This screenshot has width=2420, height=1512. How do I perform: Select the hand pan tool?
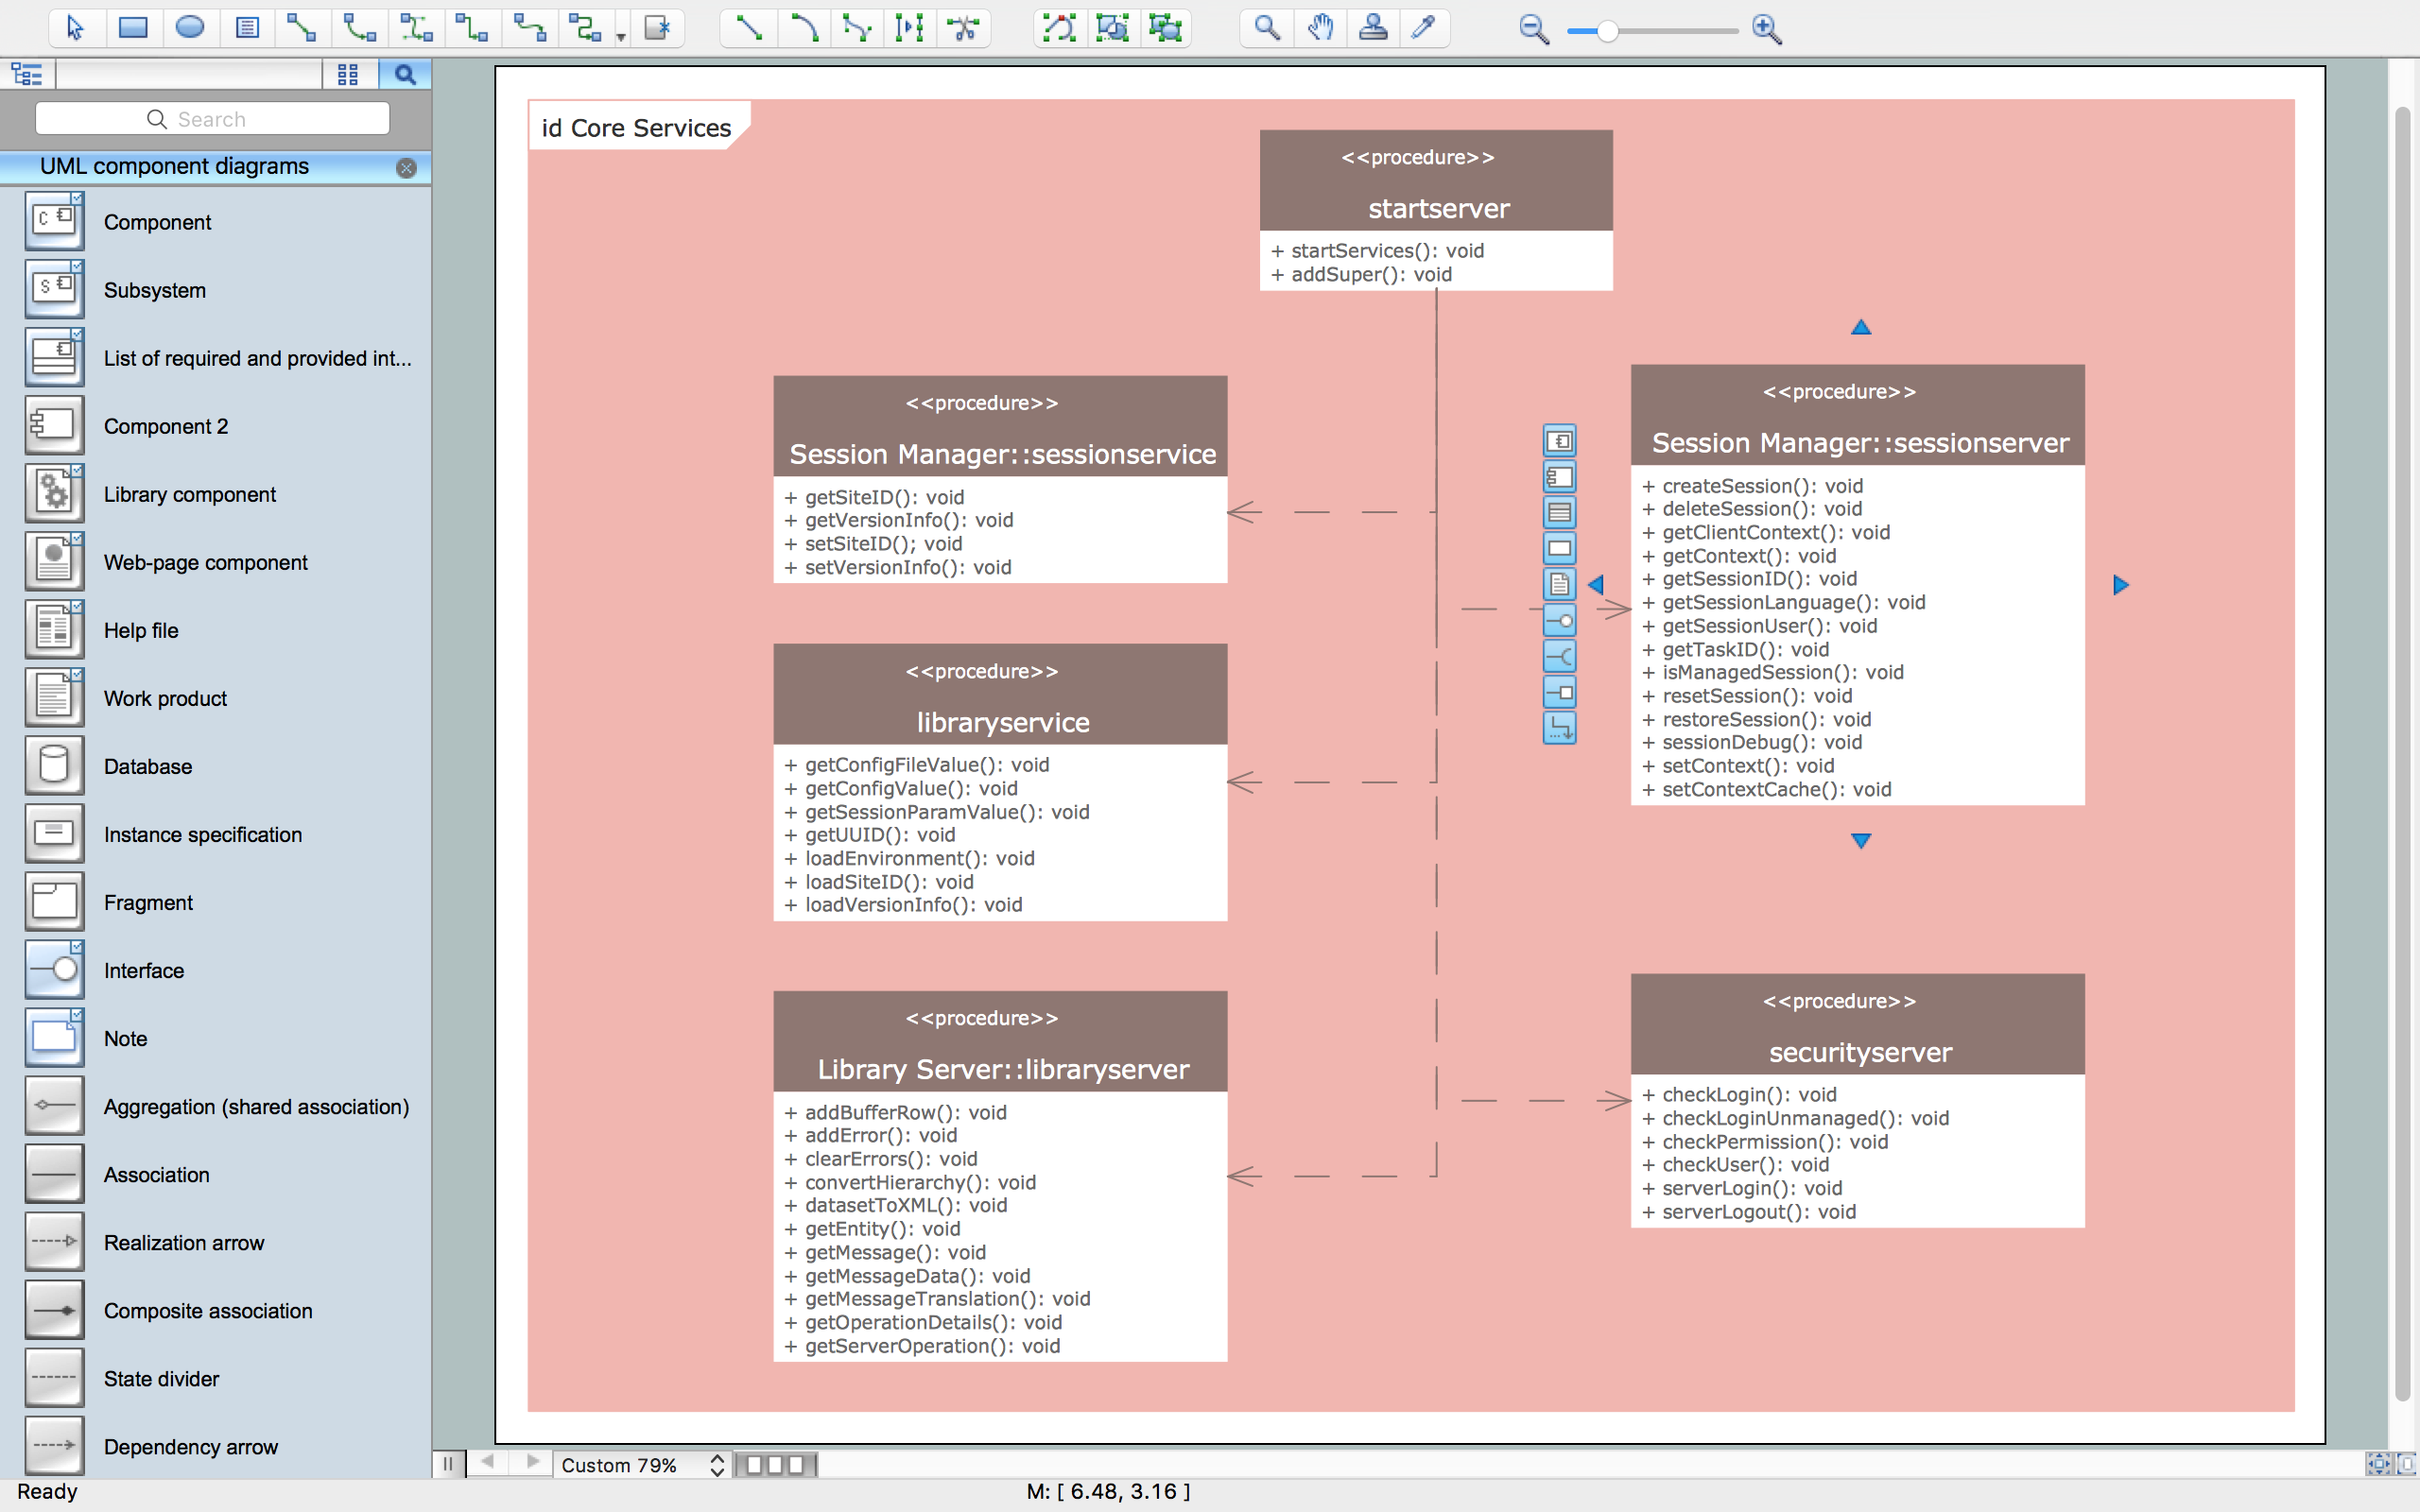pos(1320,28)
